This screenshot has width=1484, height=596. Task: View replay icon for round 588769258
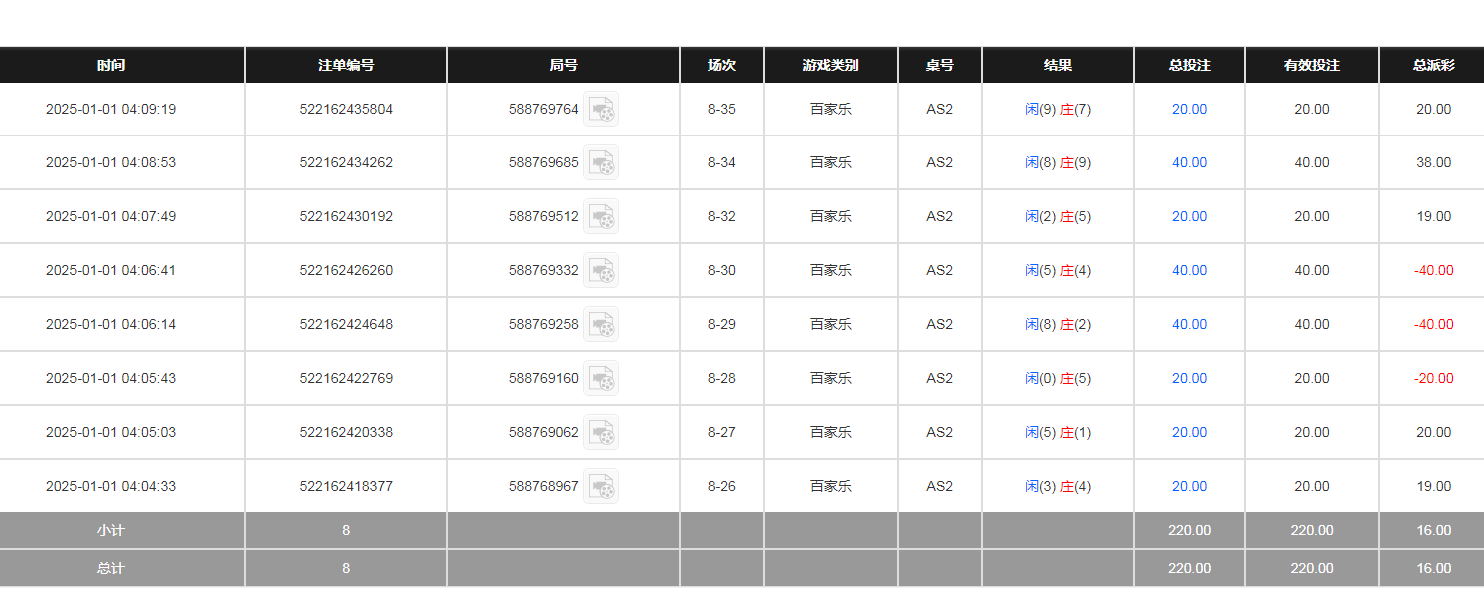tap(601, 325)
